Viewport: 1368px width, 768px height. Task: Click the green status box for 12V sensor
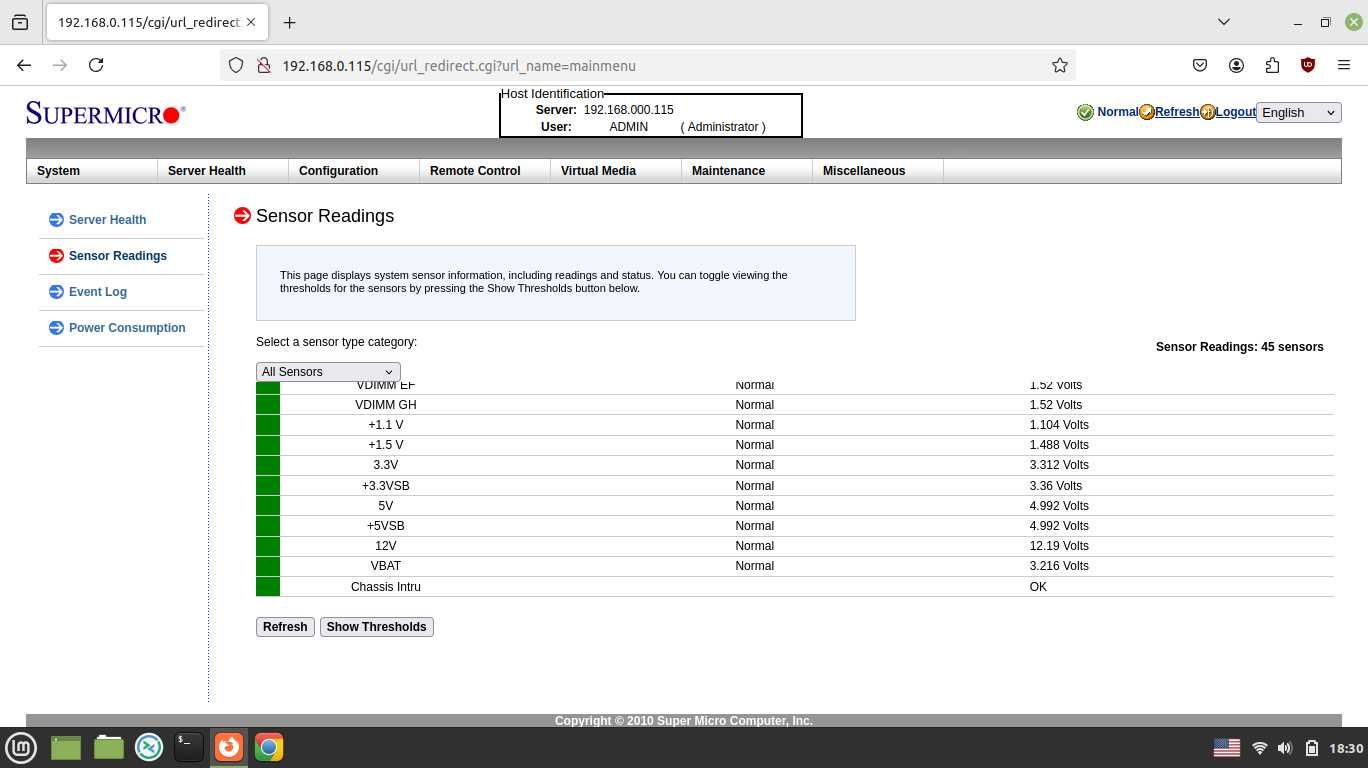(x=268, y=546)
